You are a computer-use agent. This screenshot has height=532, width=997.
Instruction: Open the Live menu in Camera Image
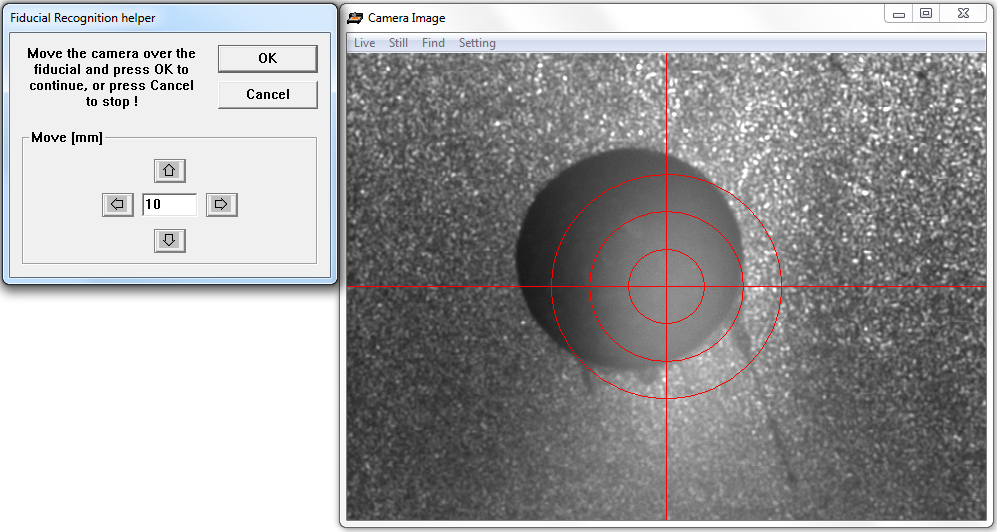[x=364, y=43]
